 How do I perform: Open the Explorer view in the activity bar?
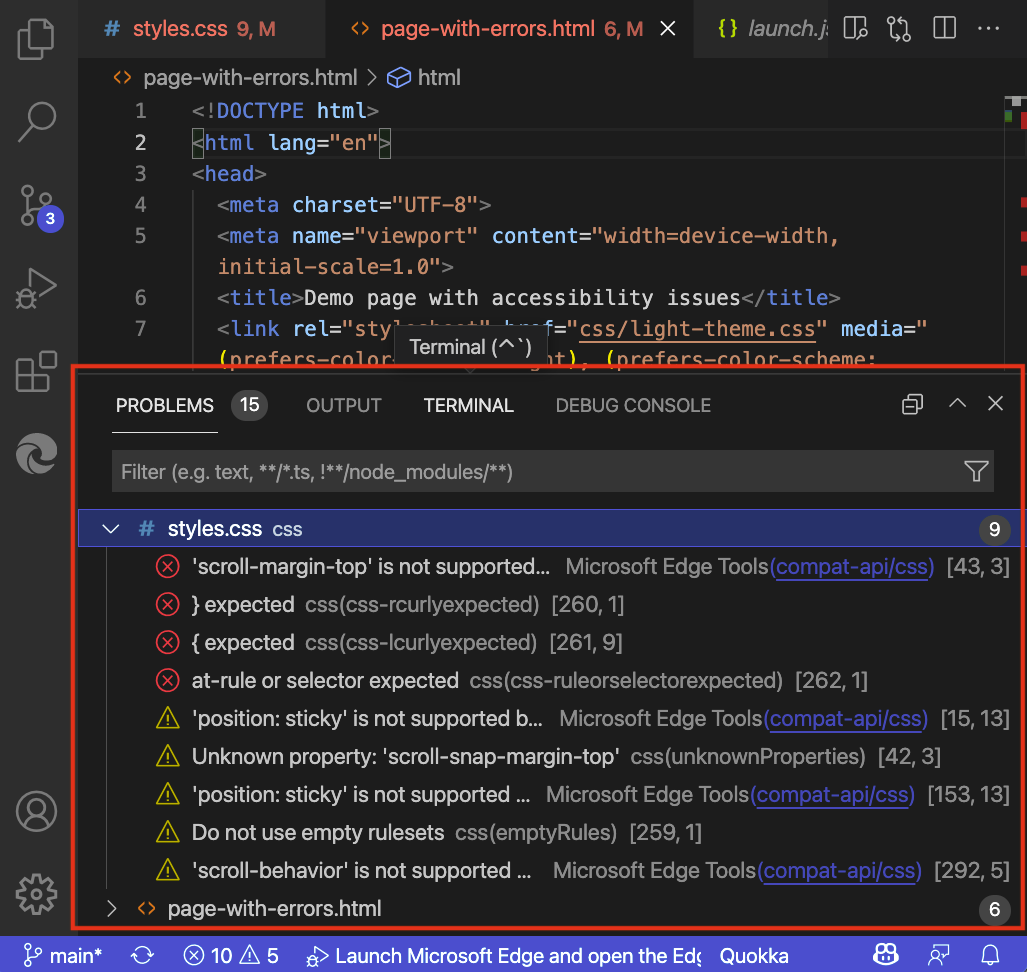36,37
